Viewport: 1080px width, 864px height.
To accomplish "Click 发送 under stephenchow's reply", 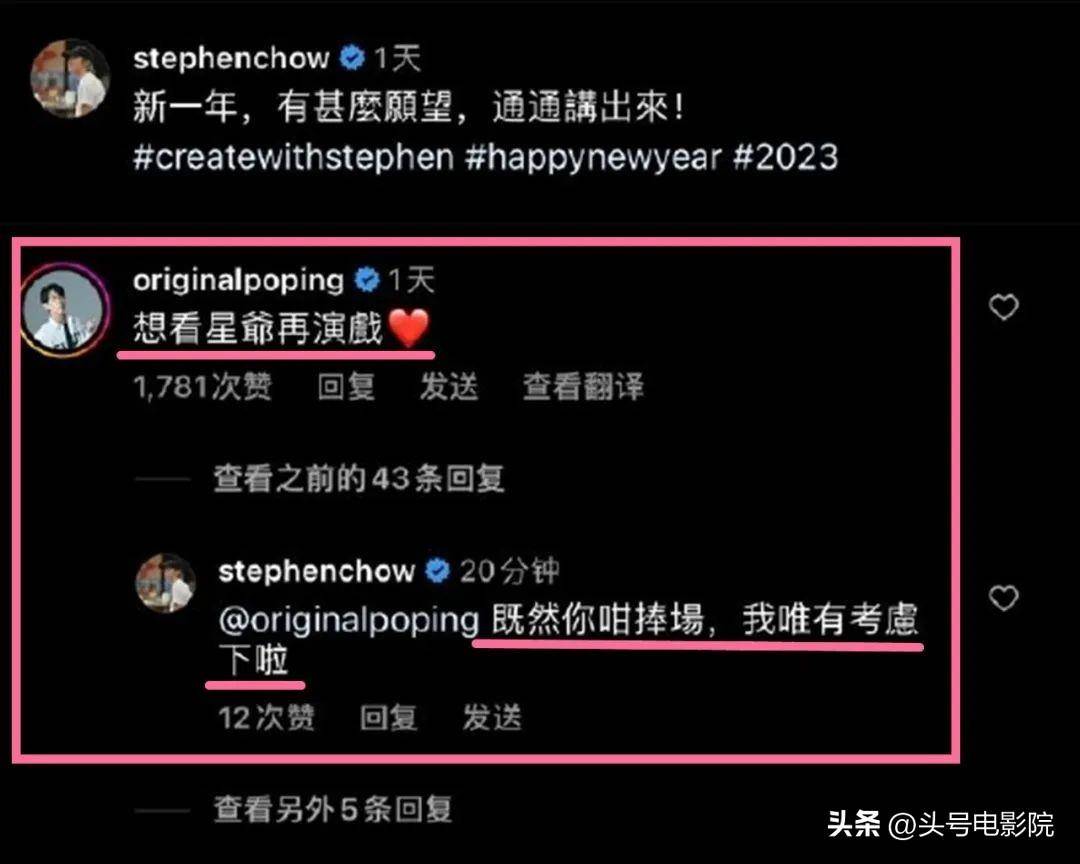I will coord(492,717).
